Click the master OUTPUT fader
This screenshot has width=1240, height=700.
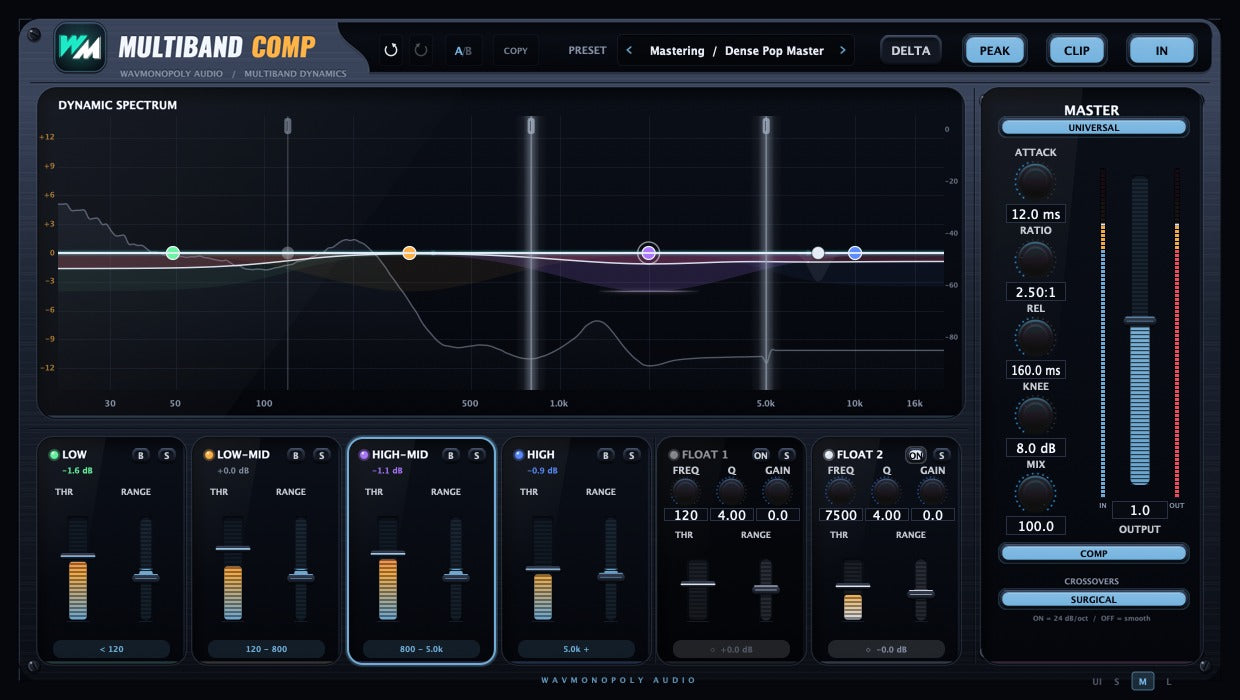tap(1140, 330)
